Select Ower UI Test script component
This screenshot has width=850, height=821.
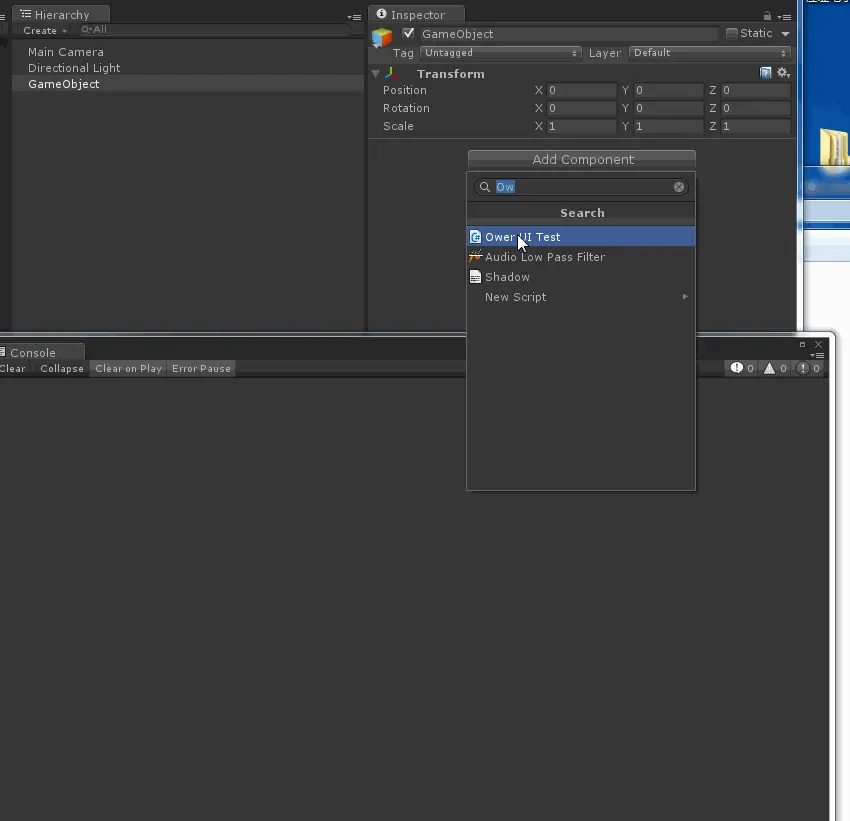pyautogui.click(x=581, y=237)
